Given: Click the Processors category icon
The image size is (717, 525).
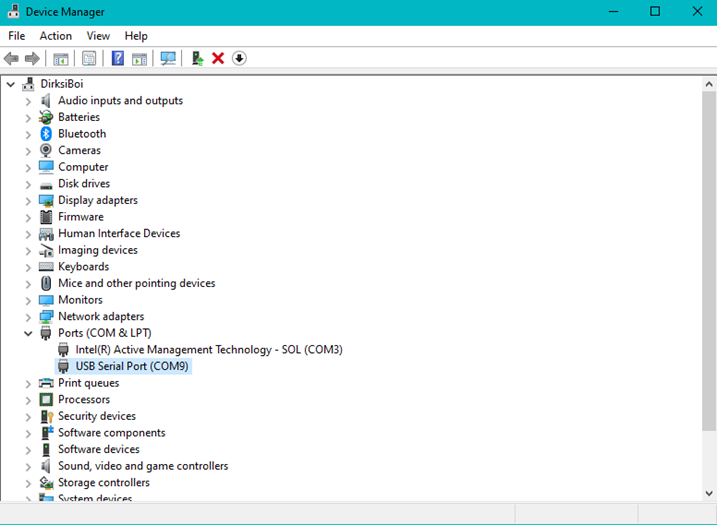Looking at the screenshot, I should point(46,400).
